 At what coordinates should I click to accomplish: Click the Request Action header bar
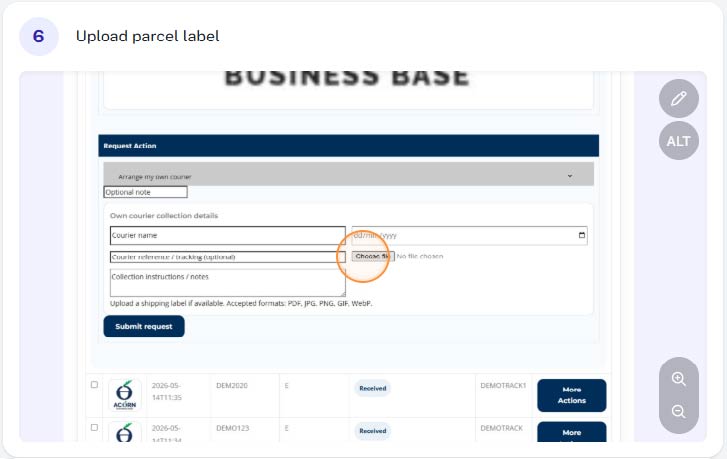348,146
